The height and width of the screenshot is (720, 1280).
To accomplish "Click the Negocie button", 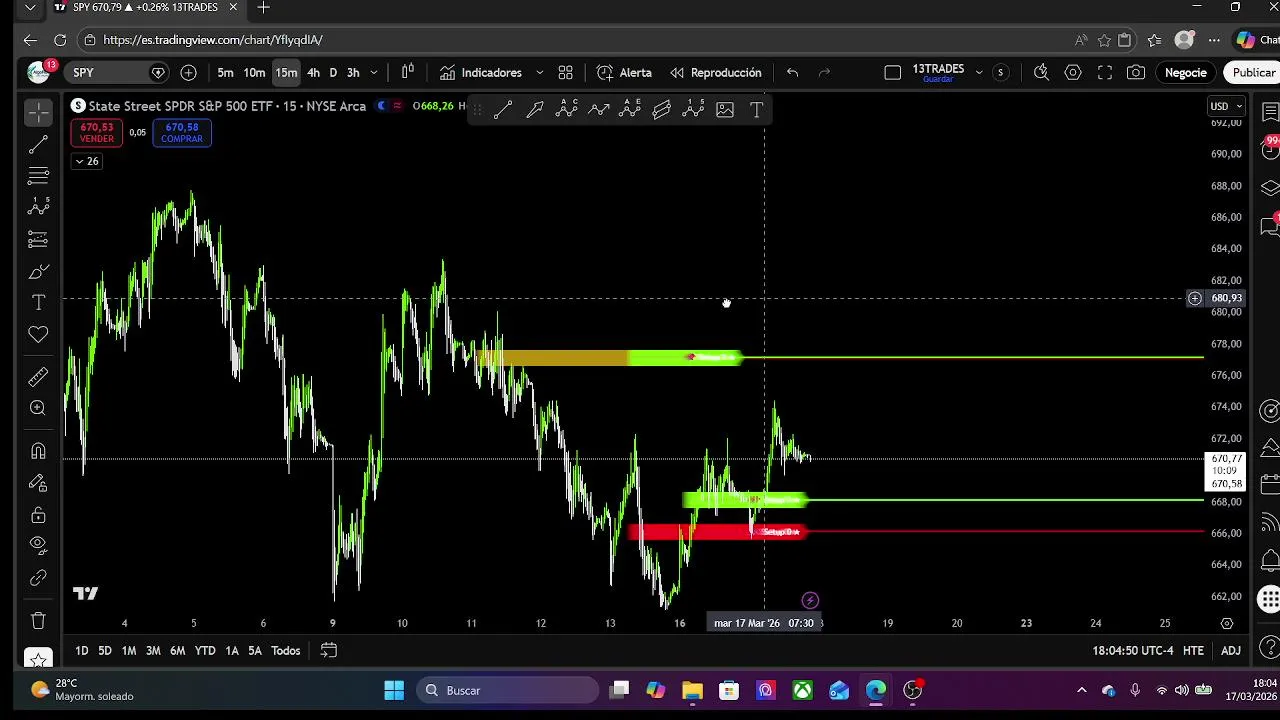I will coord(1186,72).
